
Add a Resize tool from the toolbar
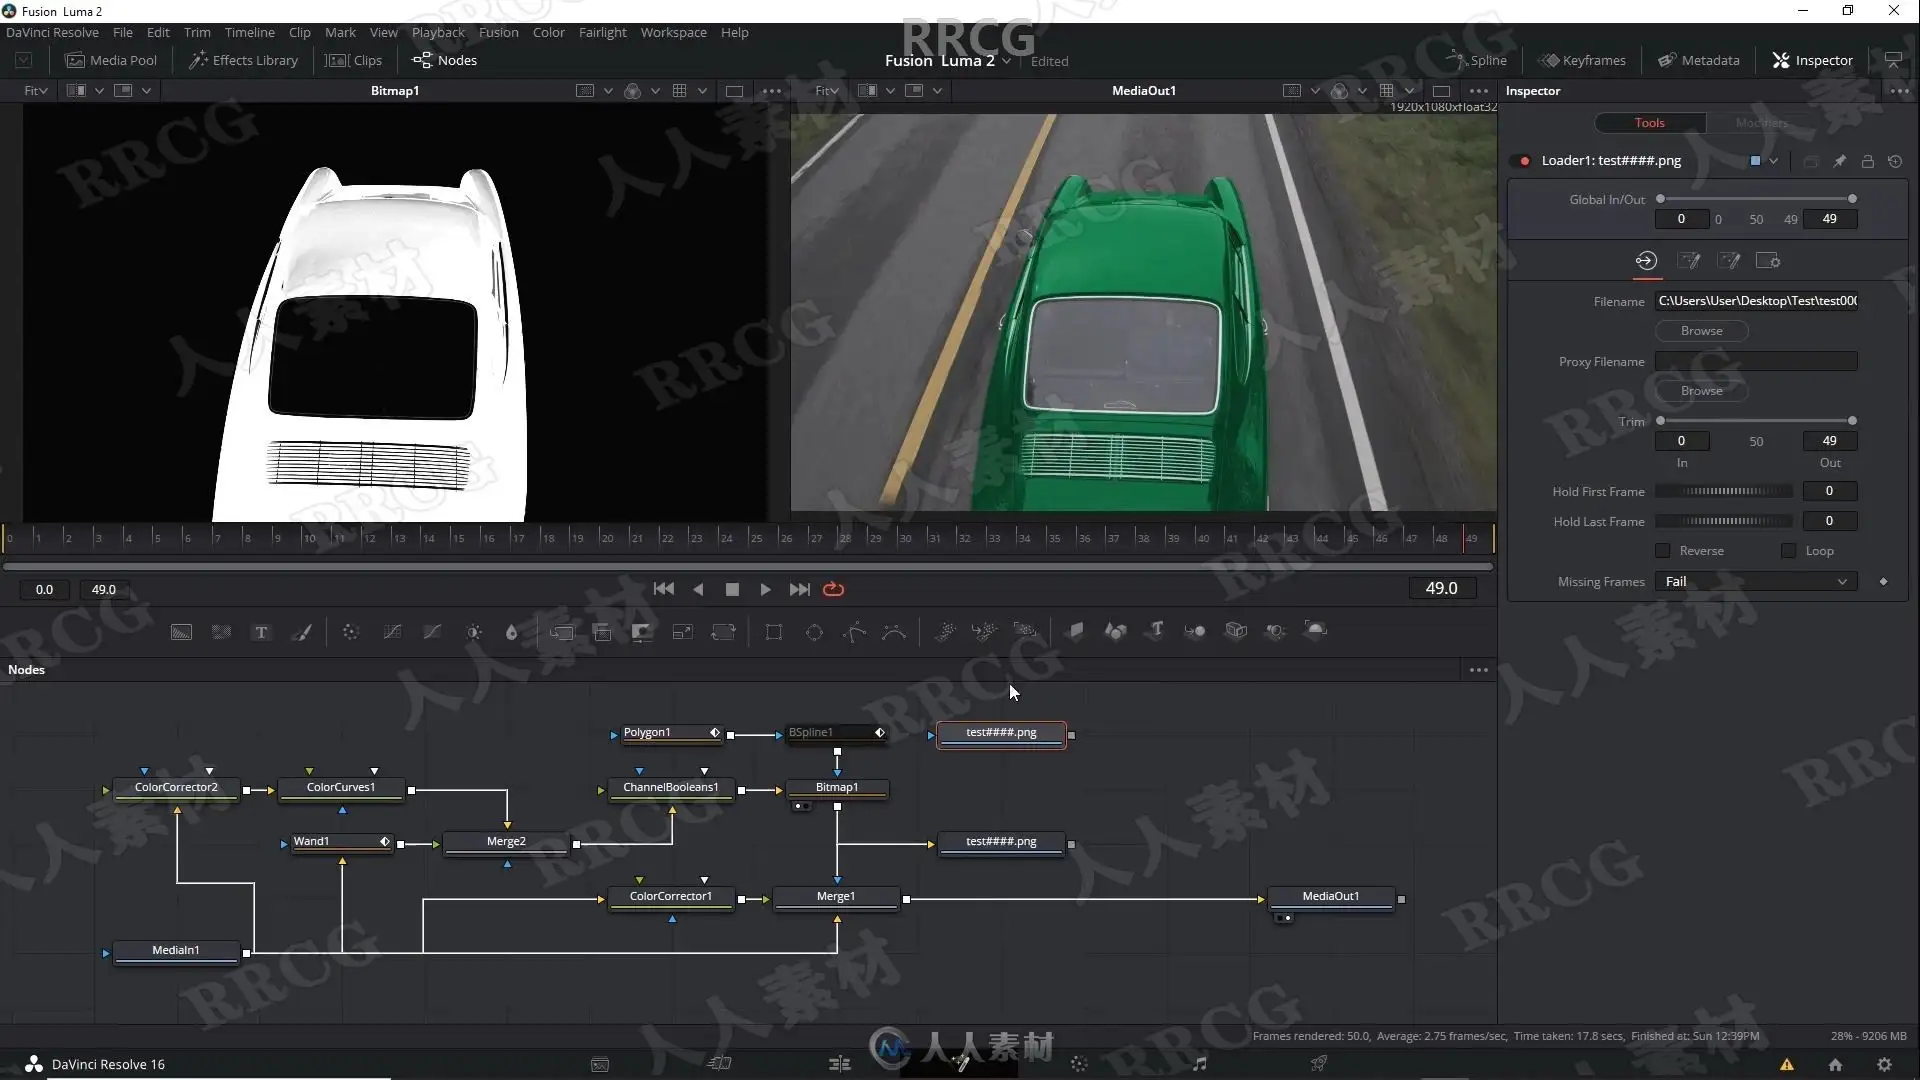(x=683, y=632)
